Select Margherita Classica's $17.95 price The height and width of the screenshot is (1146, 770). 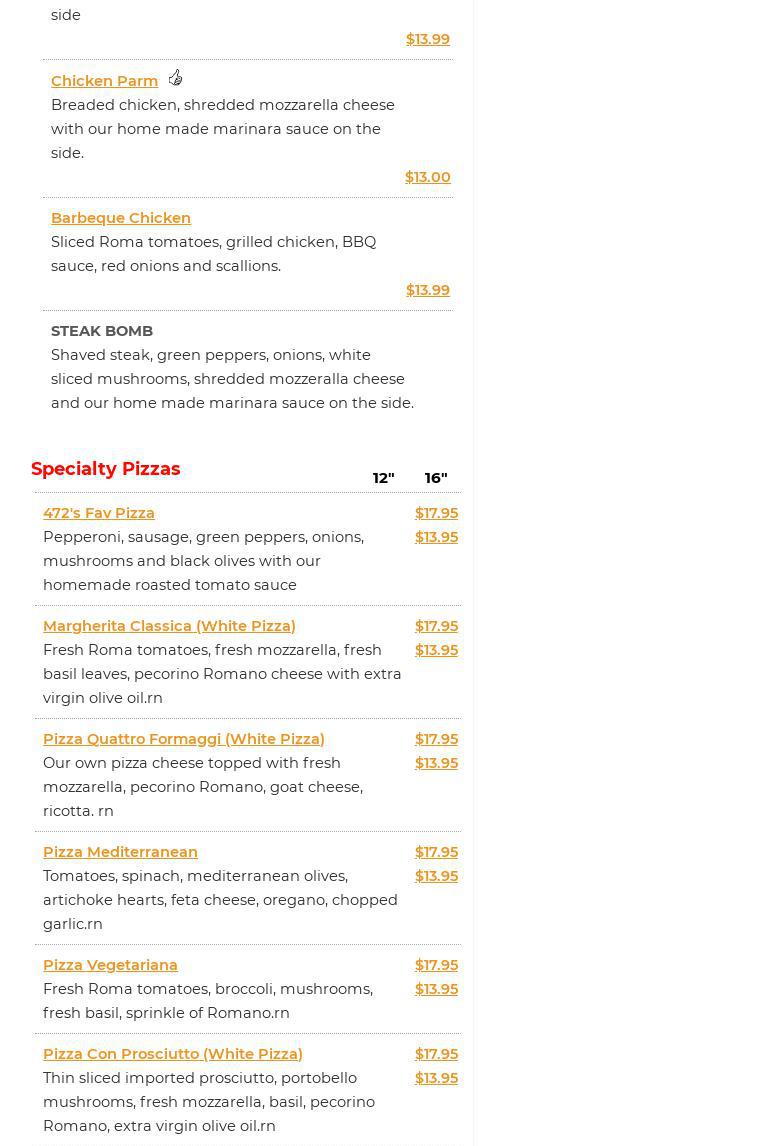pos(436,626)
